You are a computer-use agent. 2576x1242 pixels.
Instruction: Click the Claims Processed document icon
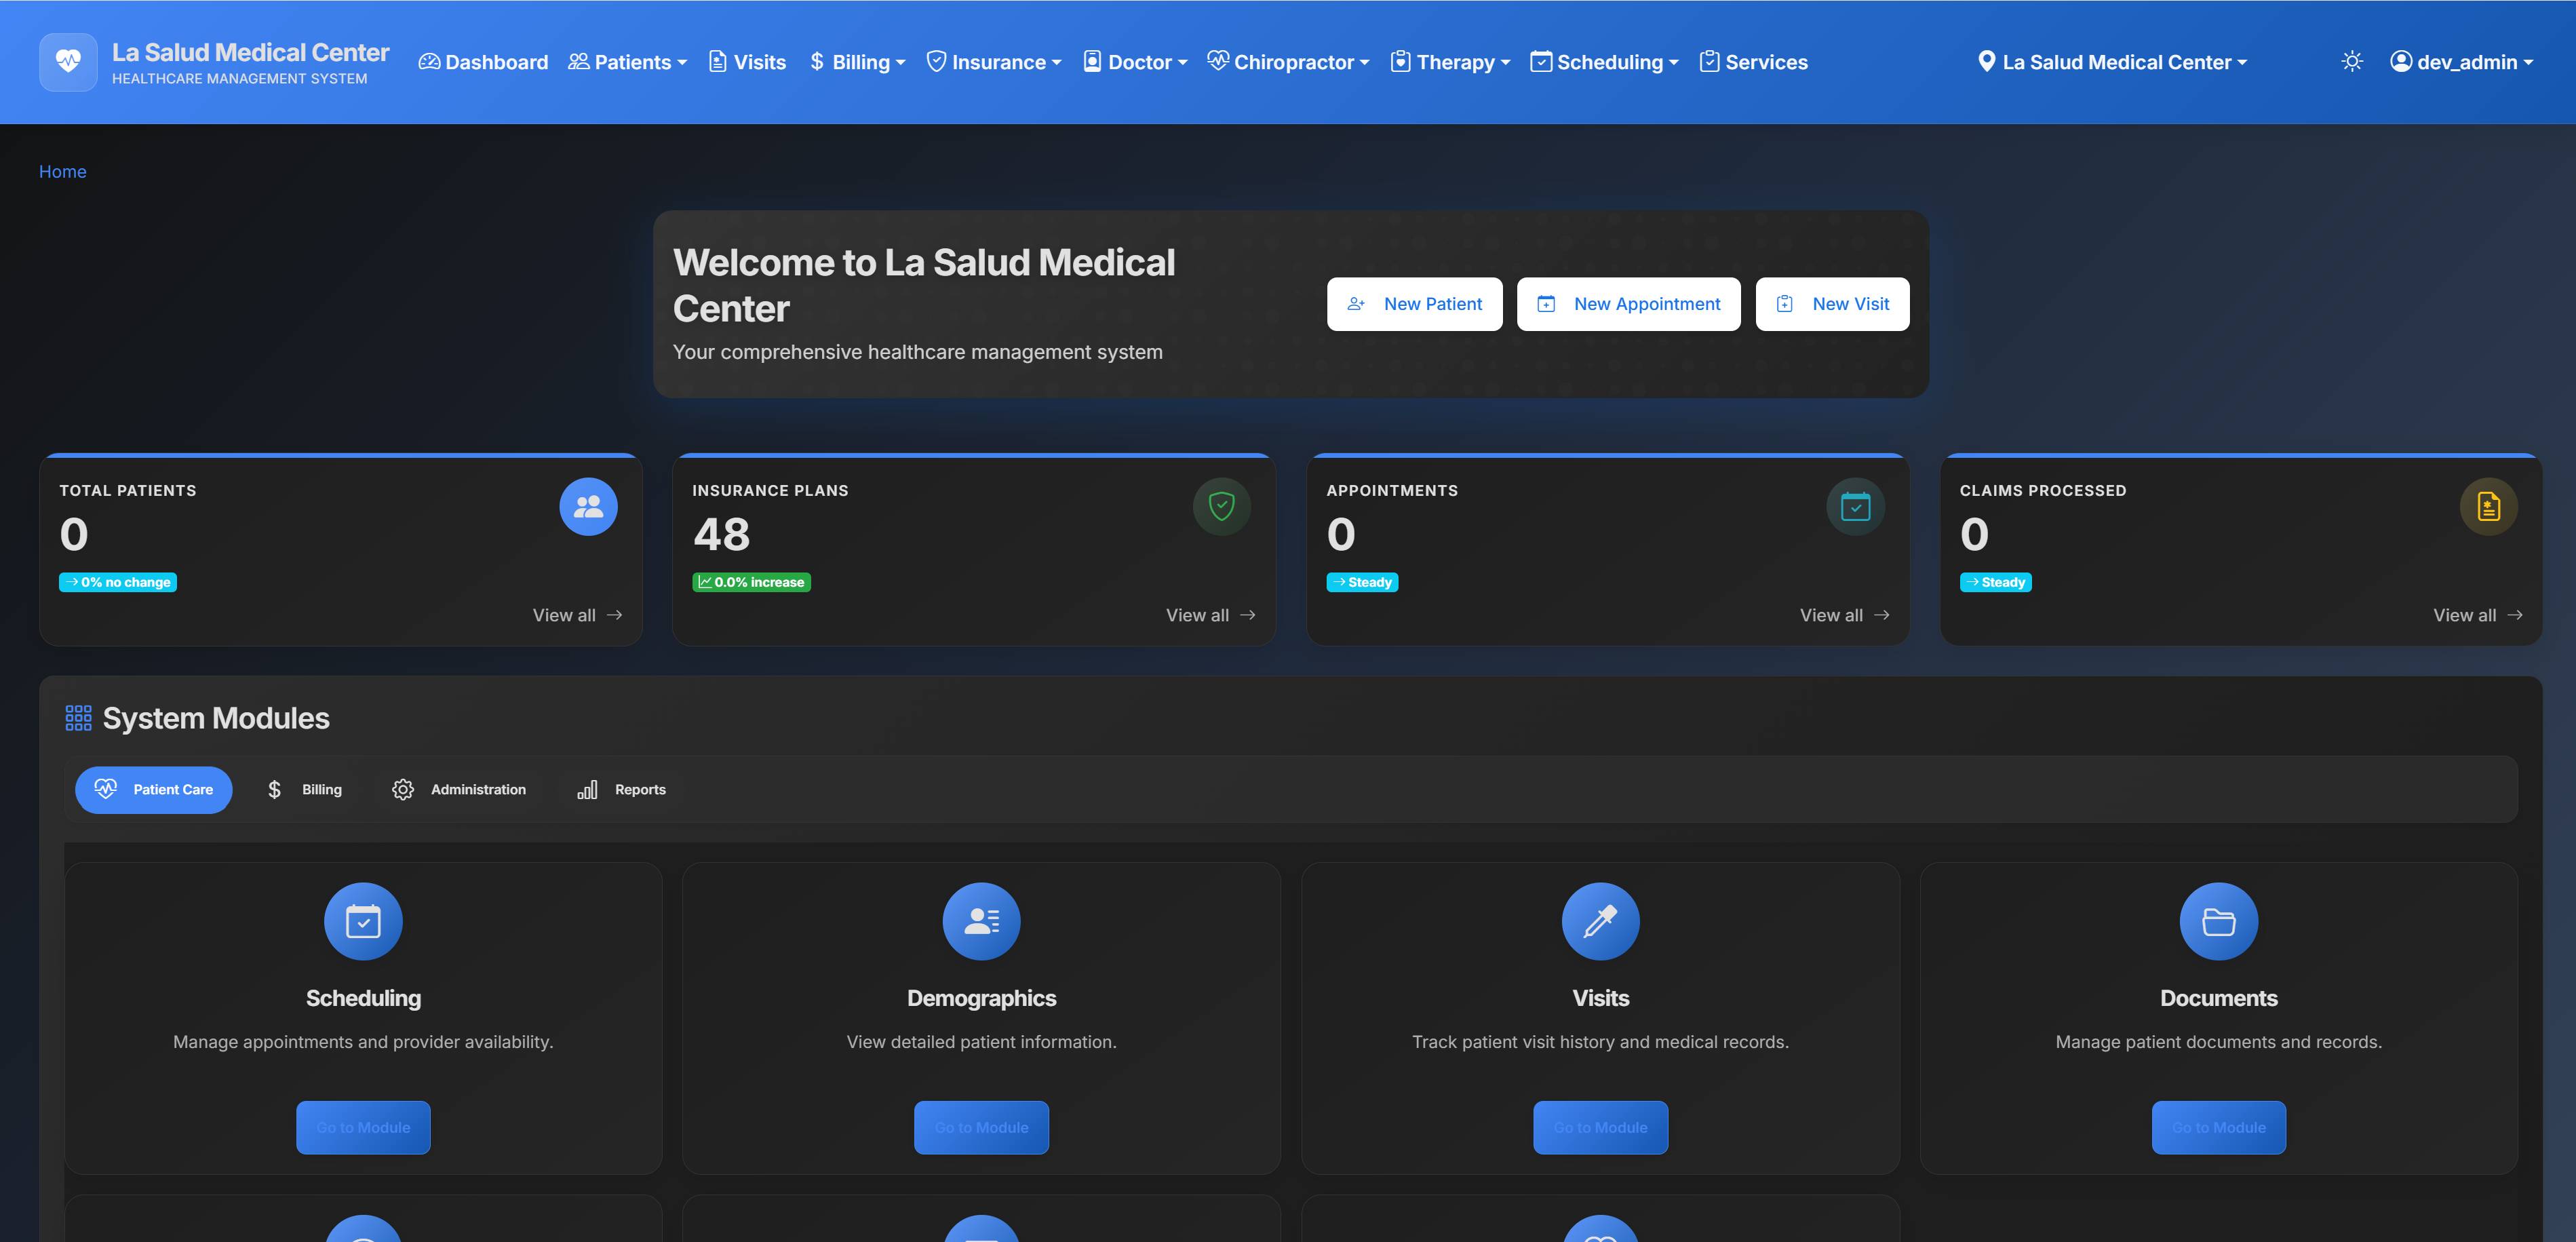[2488, 506]
